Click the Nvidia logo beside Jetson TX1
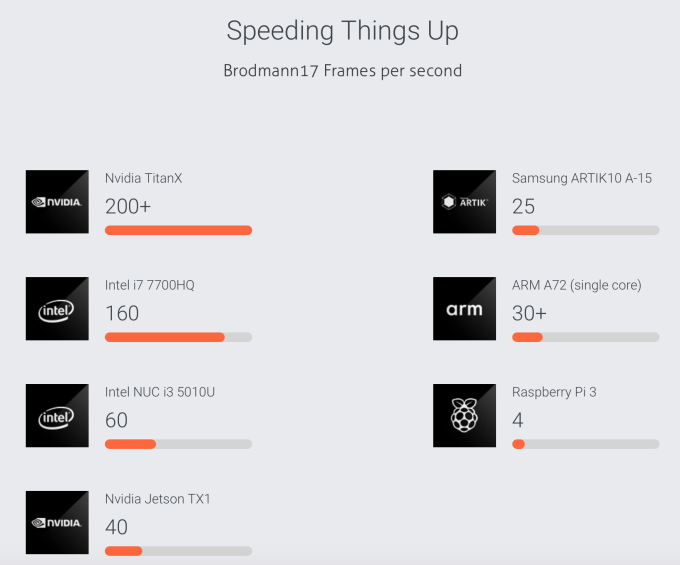Image resolution: width=680 pixels, height=565 pixels. click(x=57, y=522)
